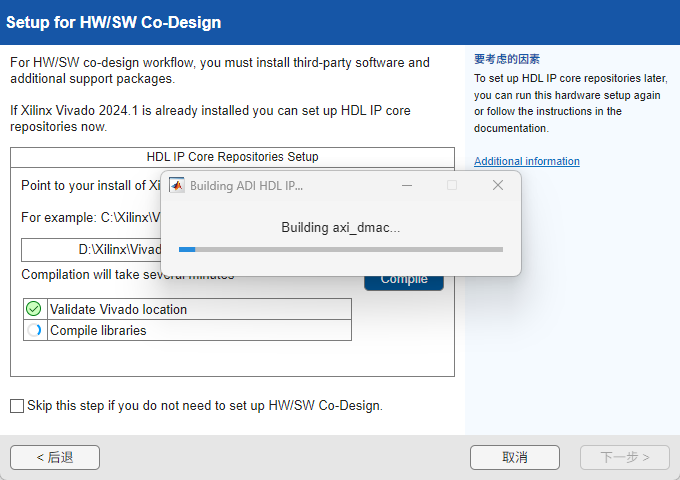Click the HDL IP Core Repositories Setup header
The image size is (680, 480).
232,157
